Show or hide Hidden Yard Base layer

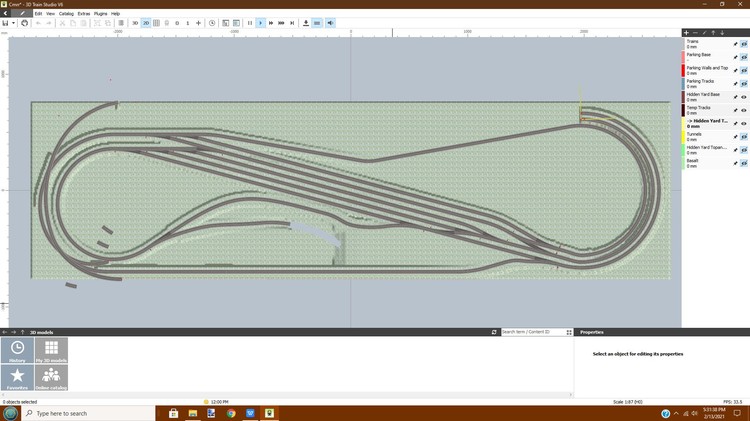[744, 96]
